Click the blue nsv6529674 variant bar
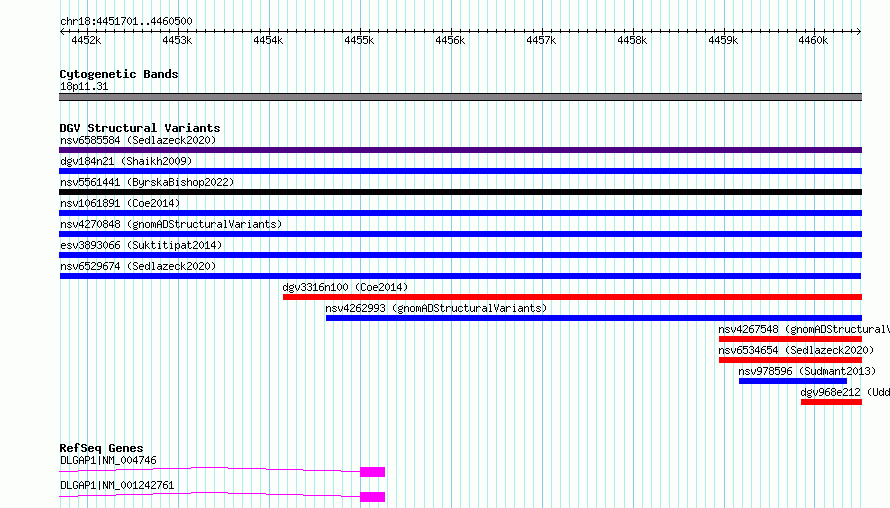 point(460,276)
